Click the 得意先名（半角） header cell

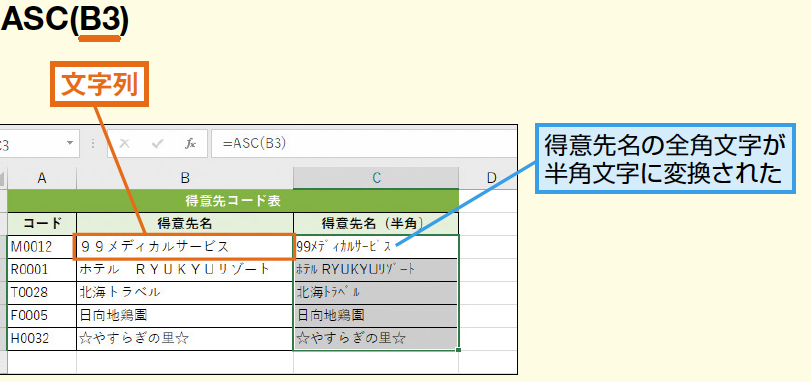[x=376, y=224]
